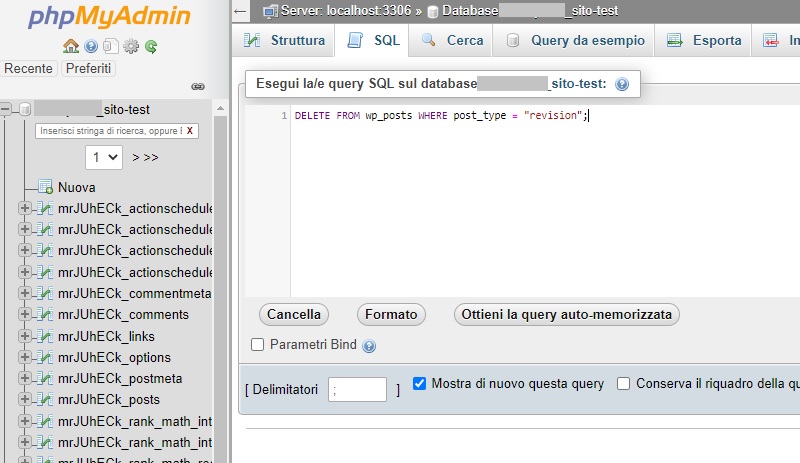Clear the table search with red X
Screen dimensions: 800x463
pos(189,131)
